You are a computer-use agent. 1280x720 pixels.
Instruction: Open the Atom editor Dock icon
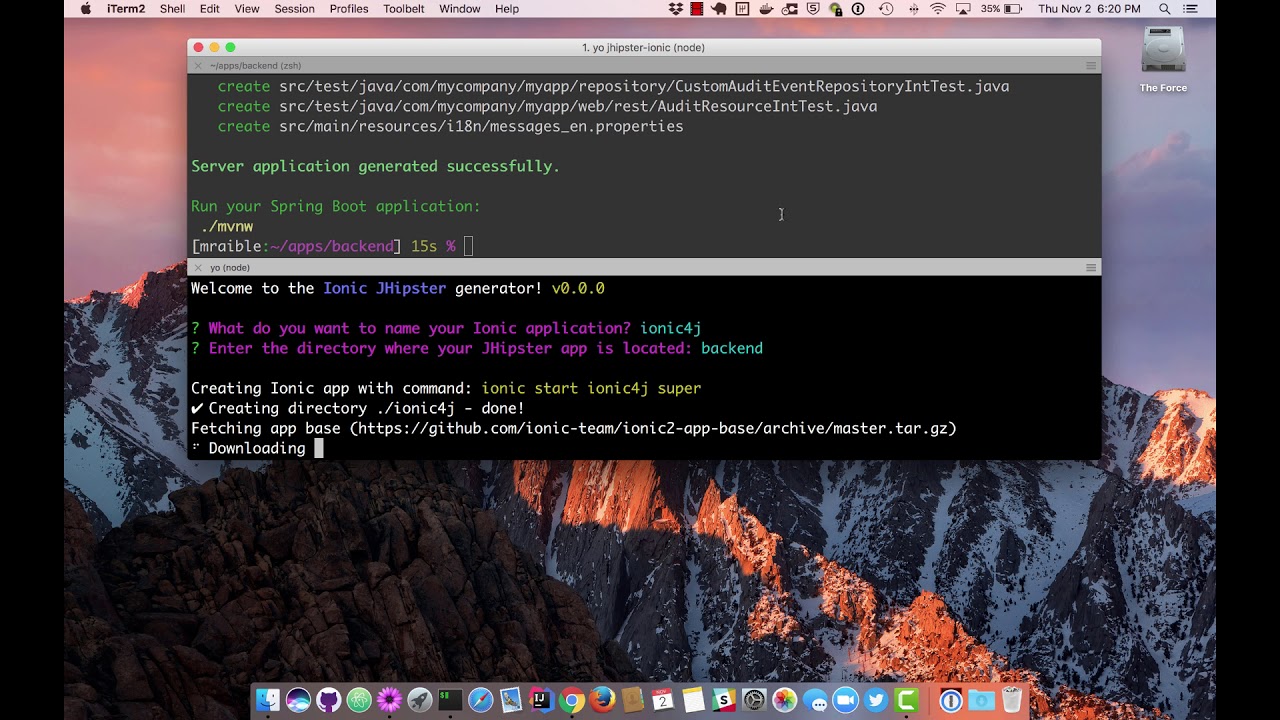tap(359, 700)
